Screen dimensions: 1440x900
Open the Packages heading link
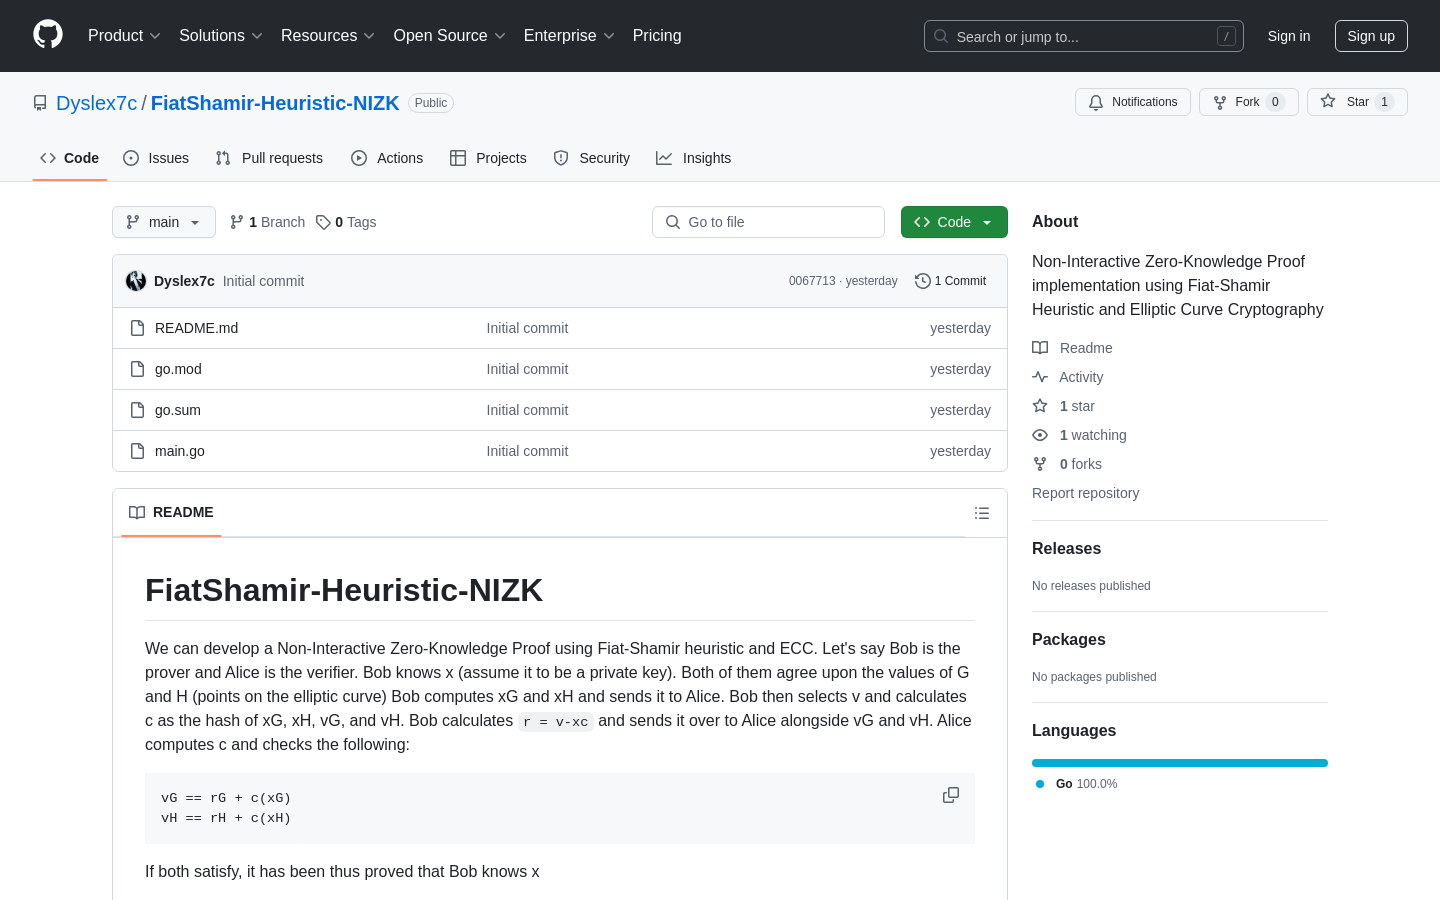1069,640
